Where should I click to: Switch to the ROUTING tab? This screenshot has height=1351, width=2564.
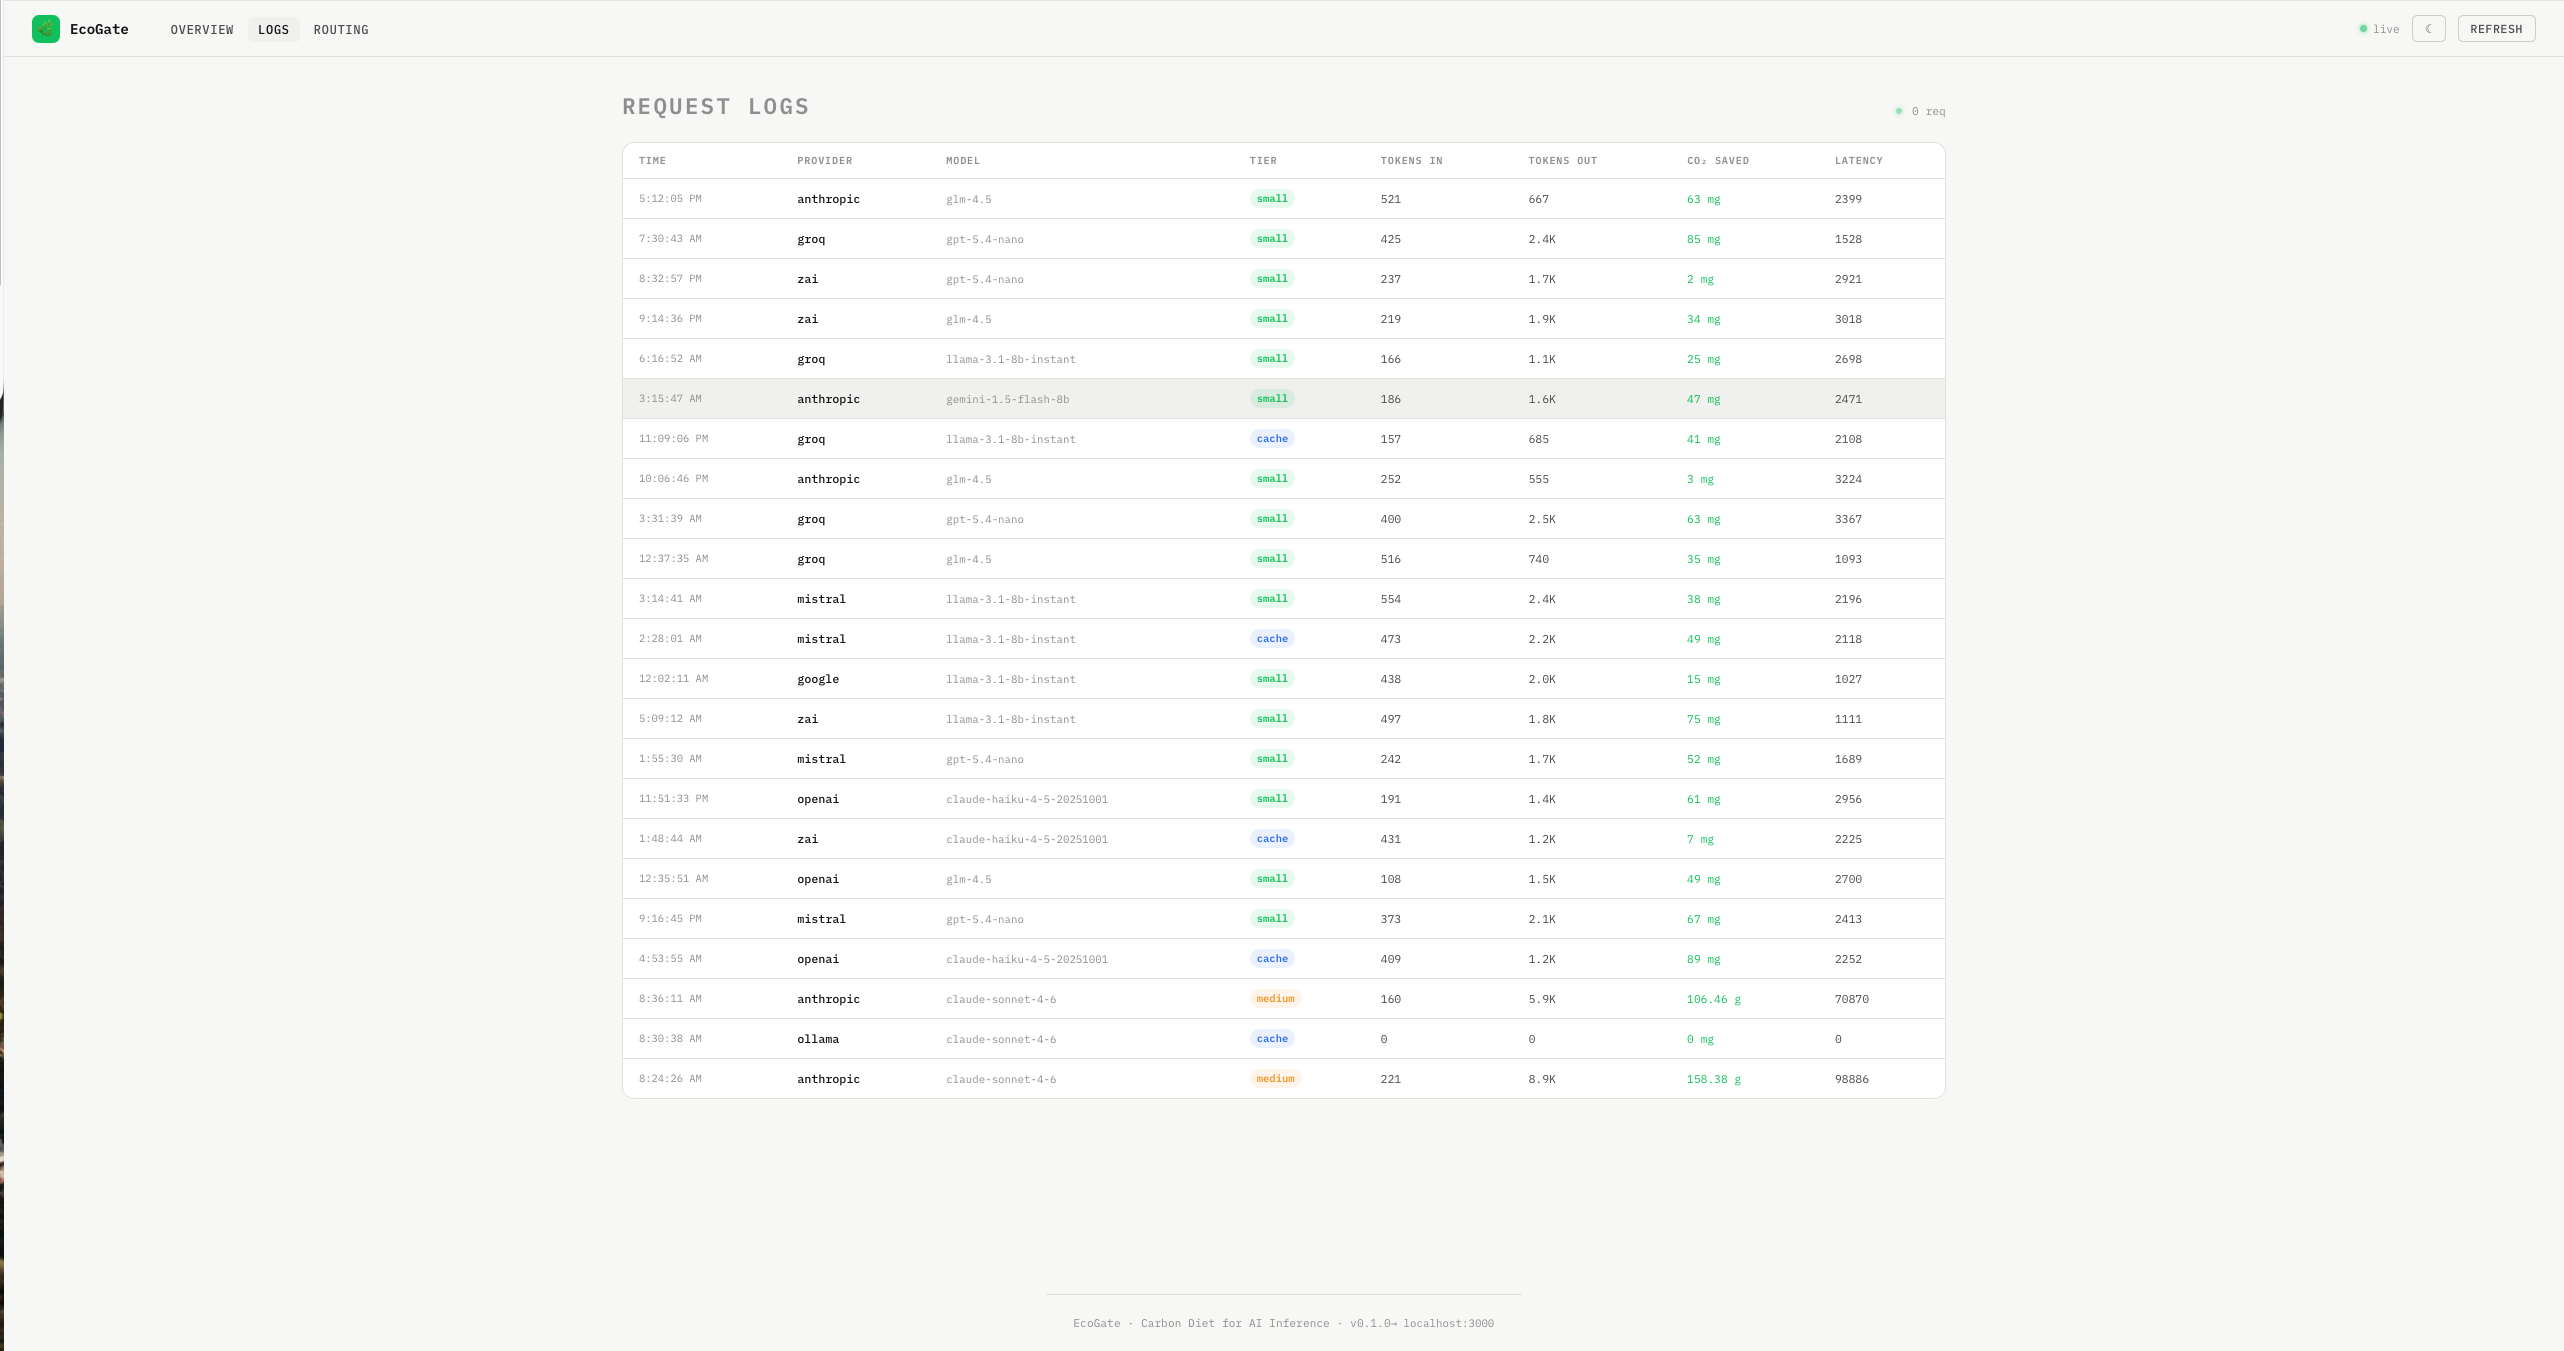tap(341, 30)
